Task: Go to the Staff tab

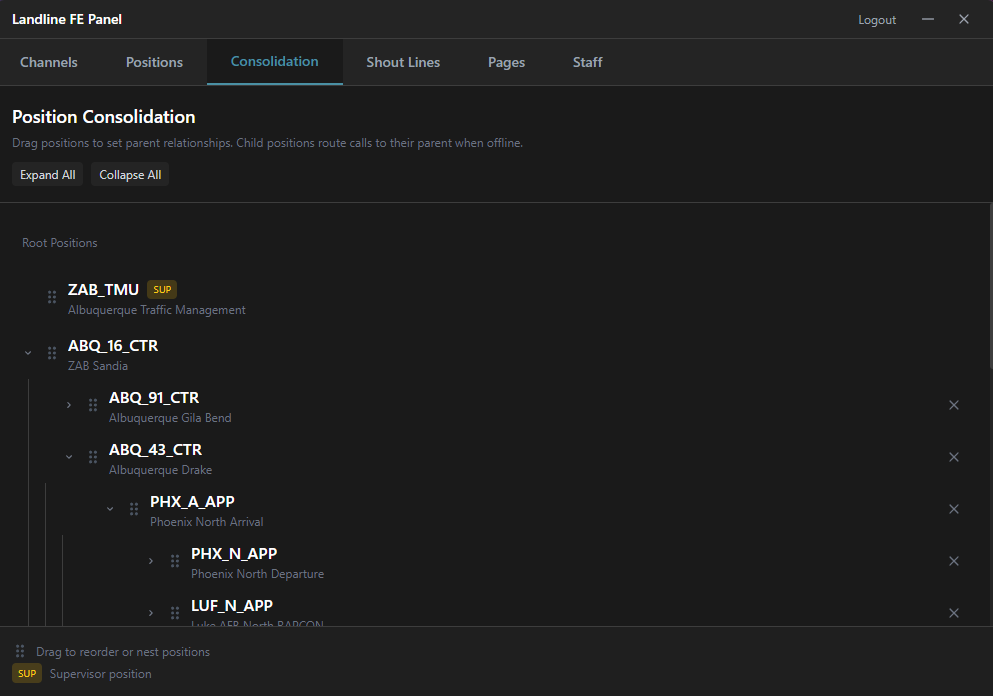Action: coord(587,62)
